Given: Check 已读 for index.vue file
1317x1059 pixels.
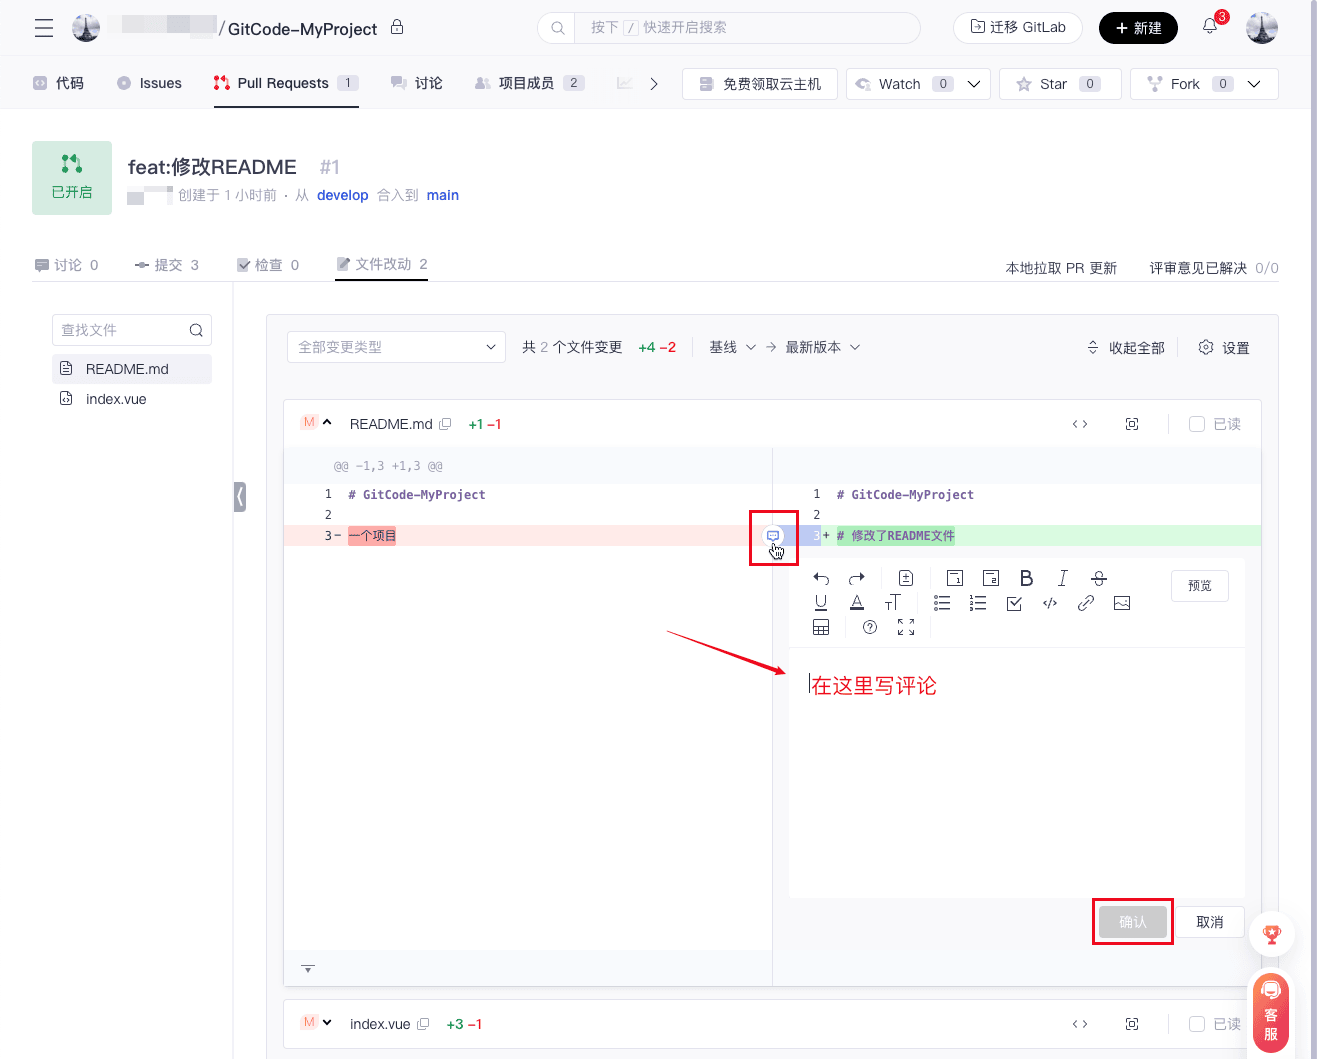Looking at the screenshot, I should 1196,1024.
